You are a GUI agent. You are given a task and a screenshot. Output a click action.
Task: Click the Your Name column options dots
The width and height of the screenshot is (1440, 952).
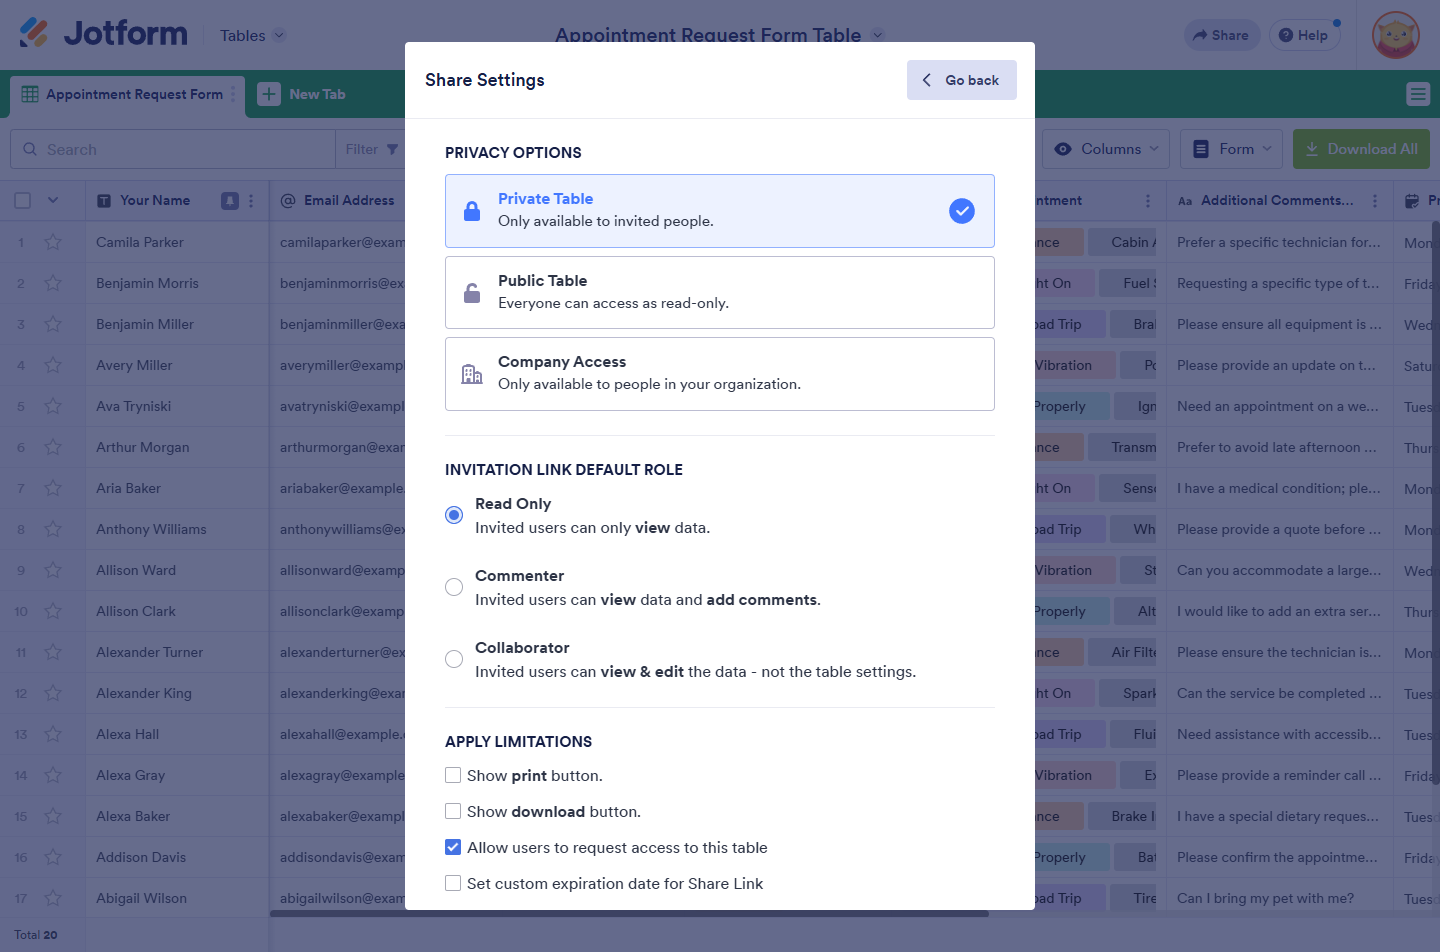click(x=251, y=201)
